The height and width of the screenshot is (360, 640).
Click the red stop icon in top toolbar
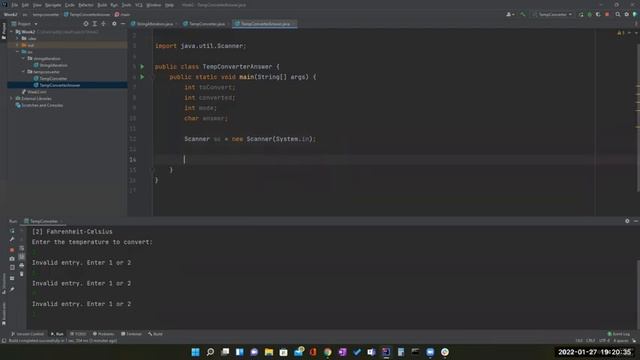(x=607, y=14)
